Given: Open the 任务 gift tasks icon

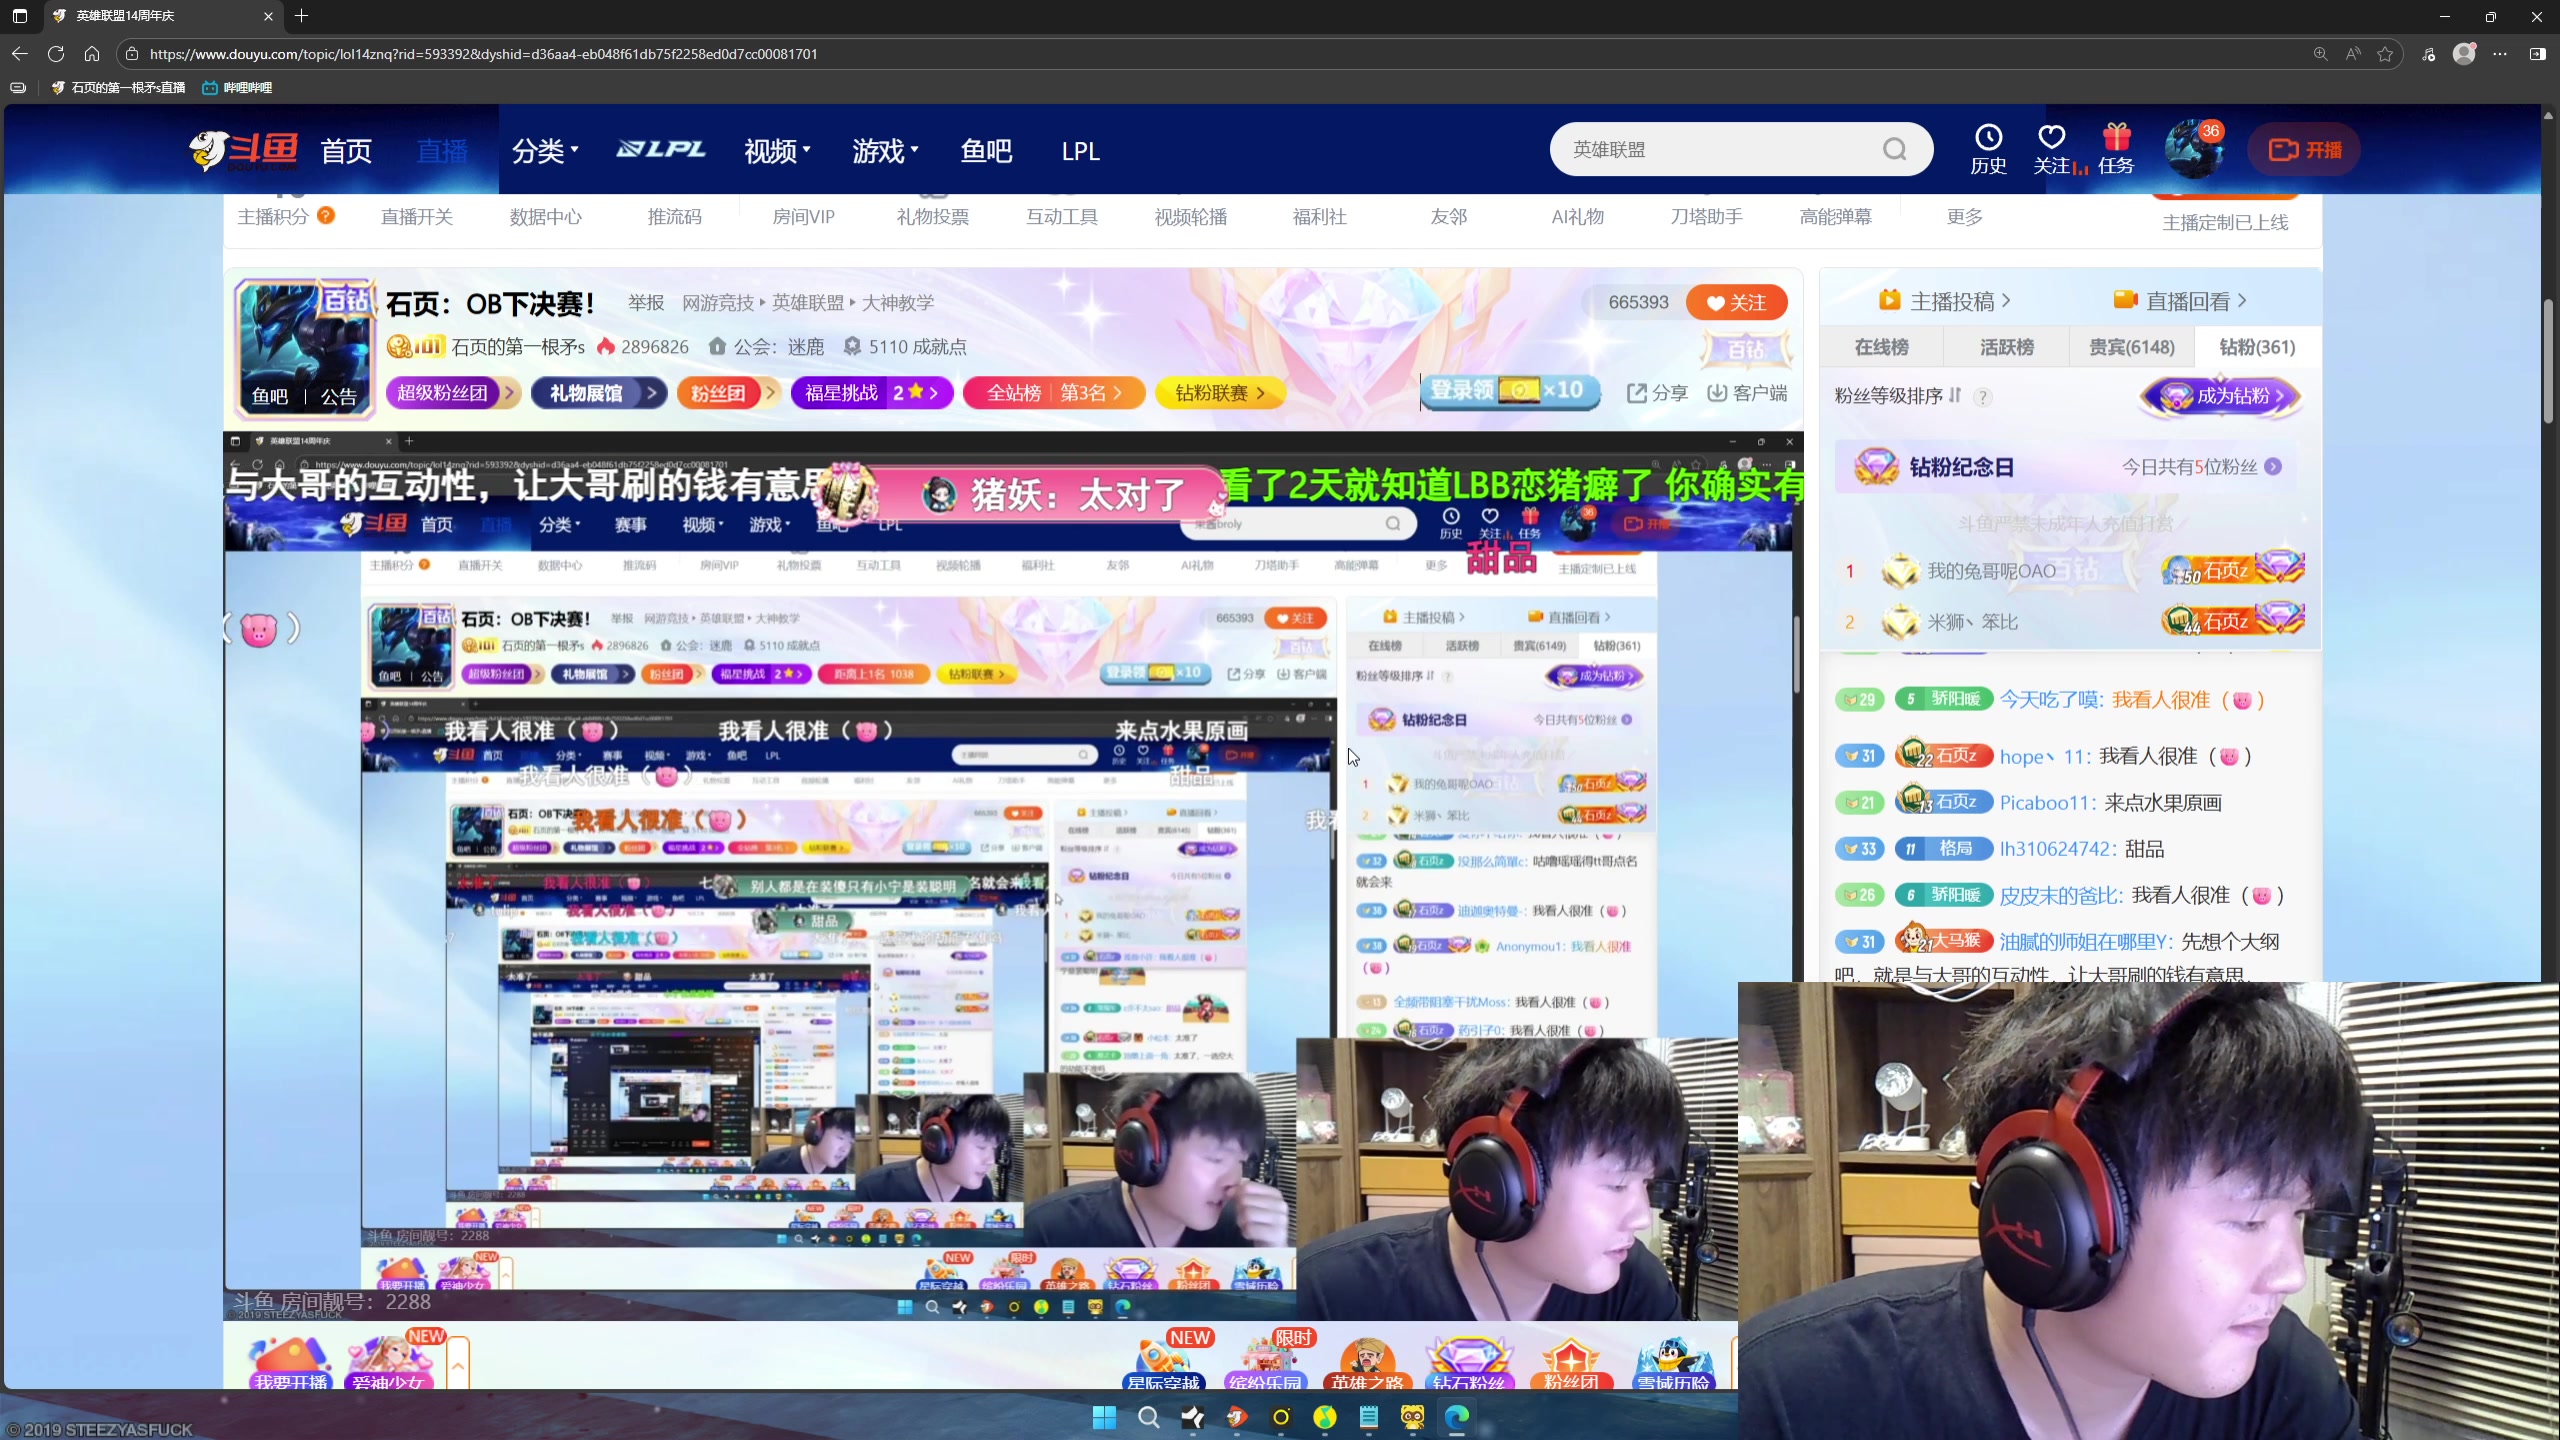Looking at the screenshot, I should click(x=2116, y=150).
